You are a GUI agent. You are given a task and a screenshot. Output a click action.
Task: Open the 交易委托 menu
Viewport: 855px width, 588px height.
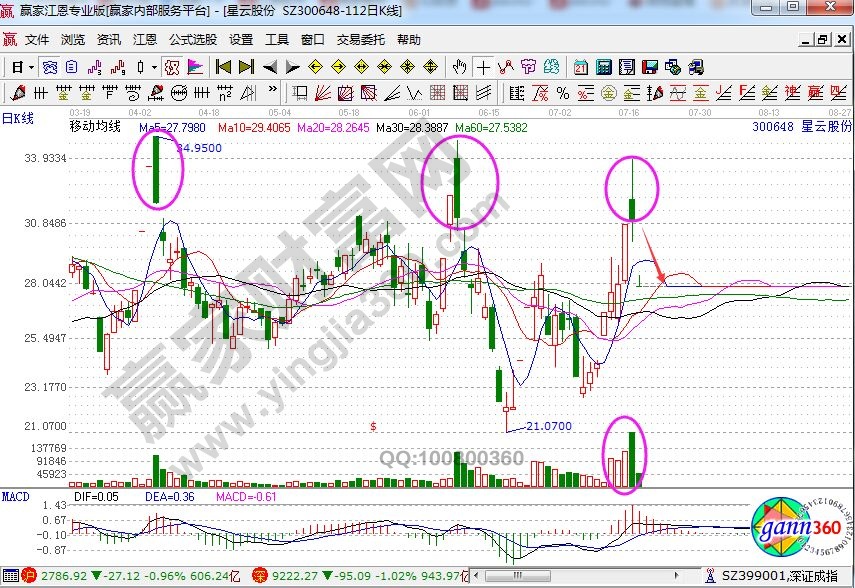tap(361, 40)
